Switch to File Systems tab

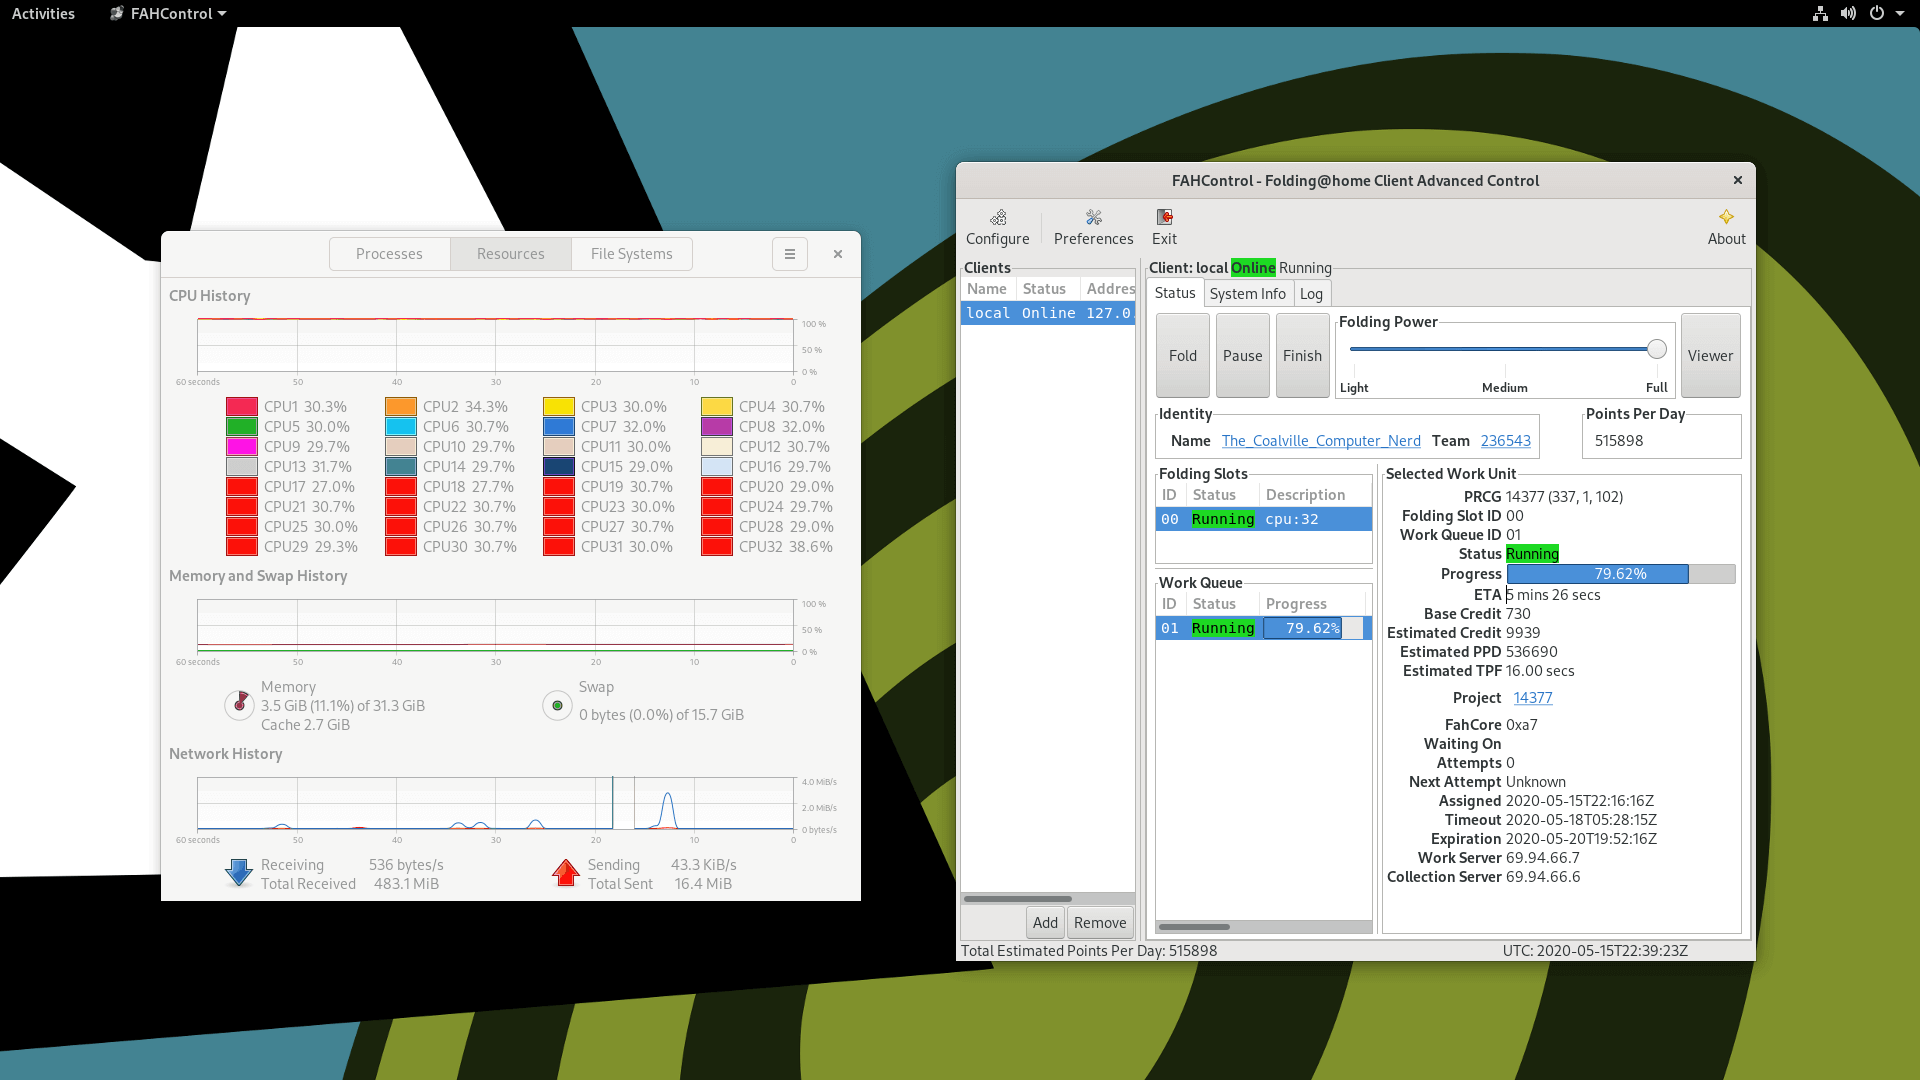[x=631, y=254]
